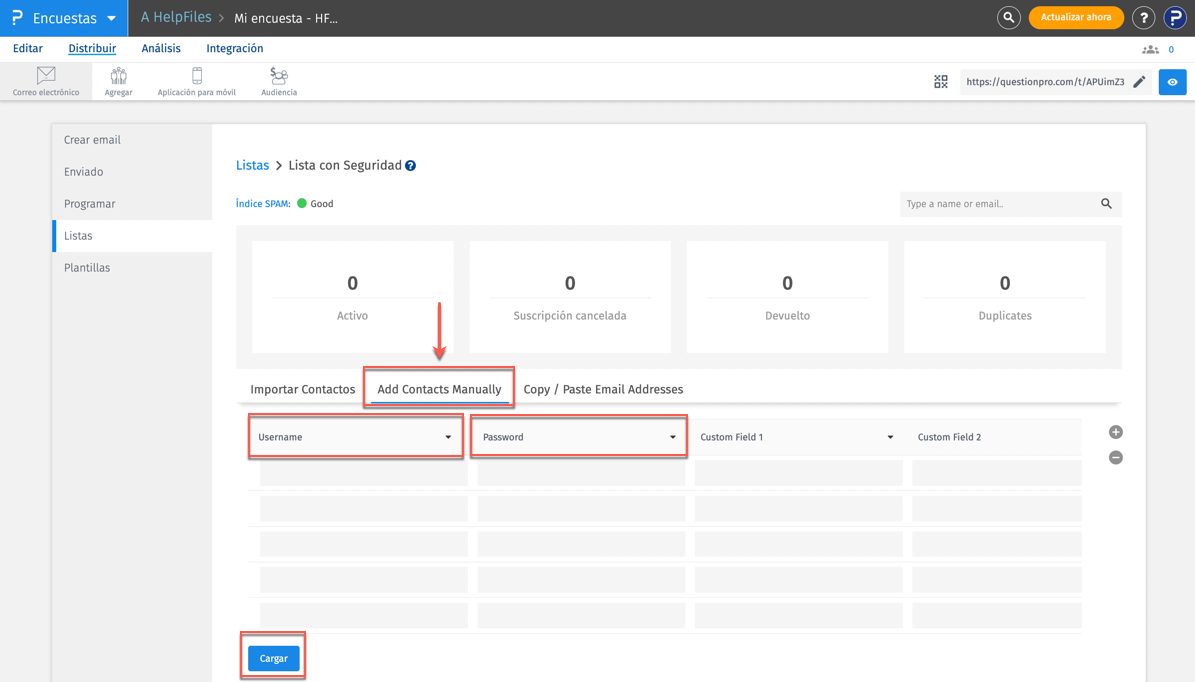
Task: Click the search icon in contact search
Action: point(1106,203)
